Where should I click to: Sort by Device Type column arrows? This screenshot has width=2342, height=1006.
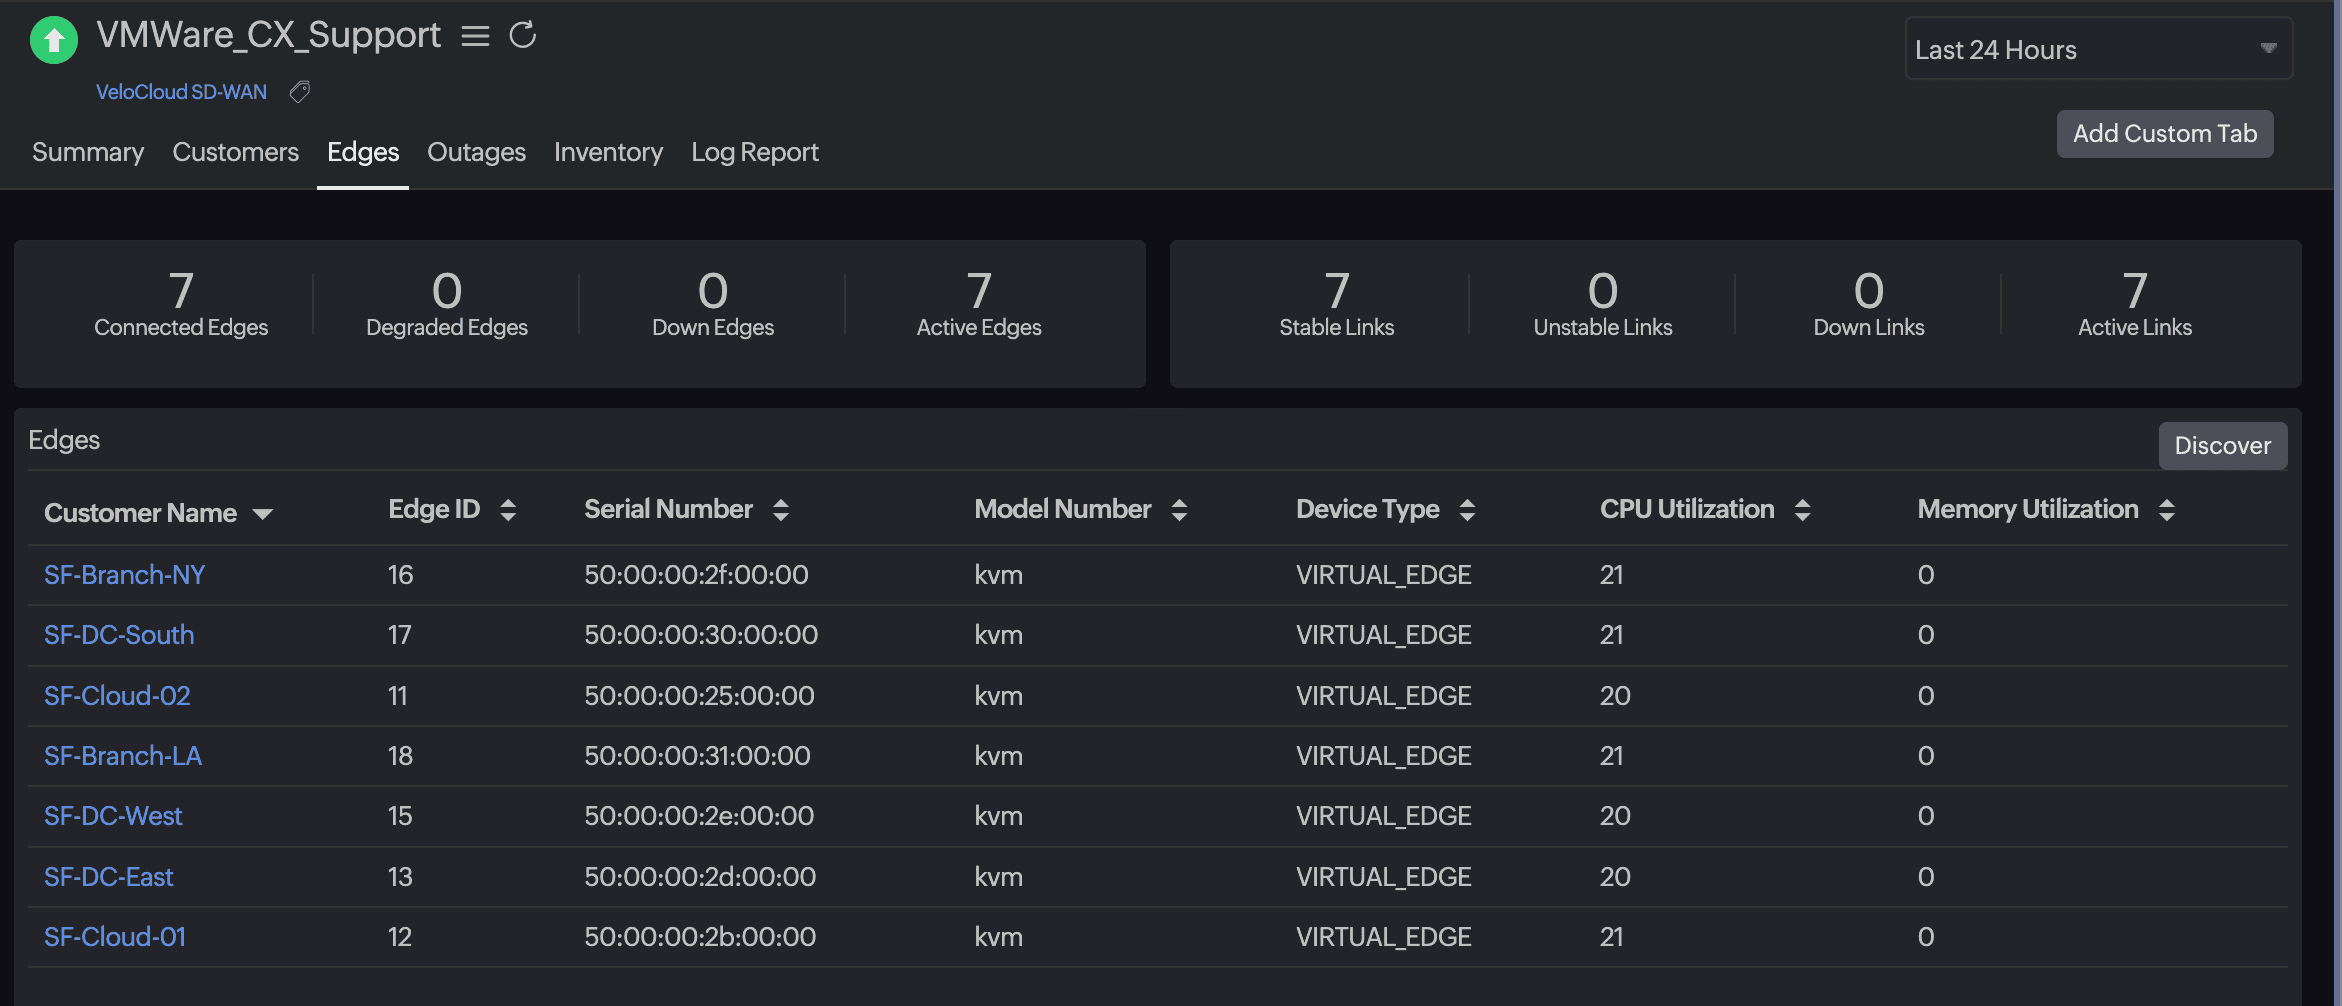1467,510
